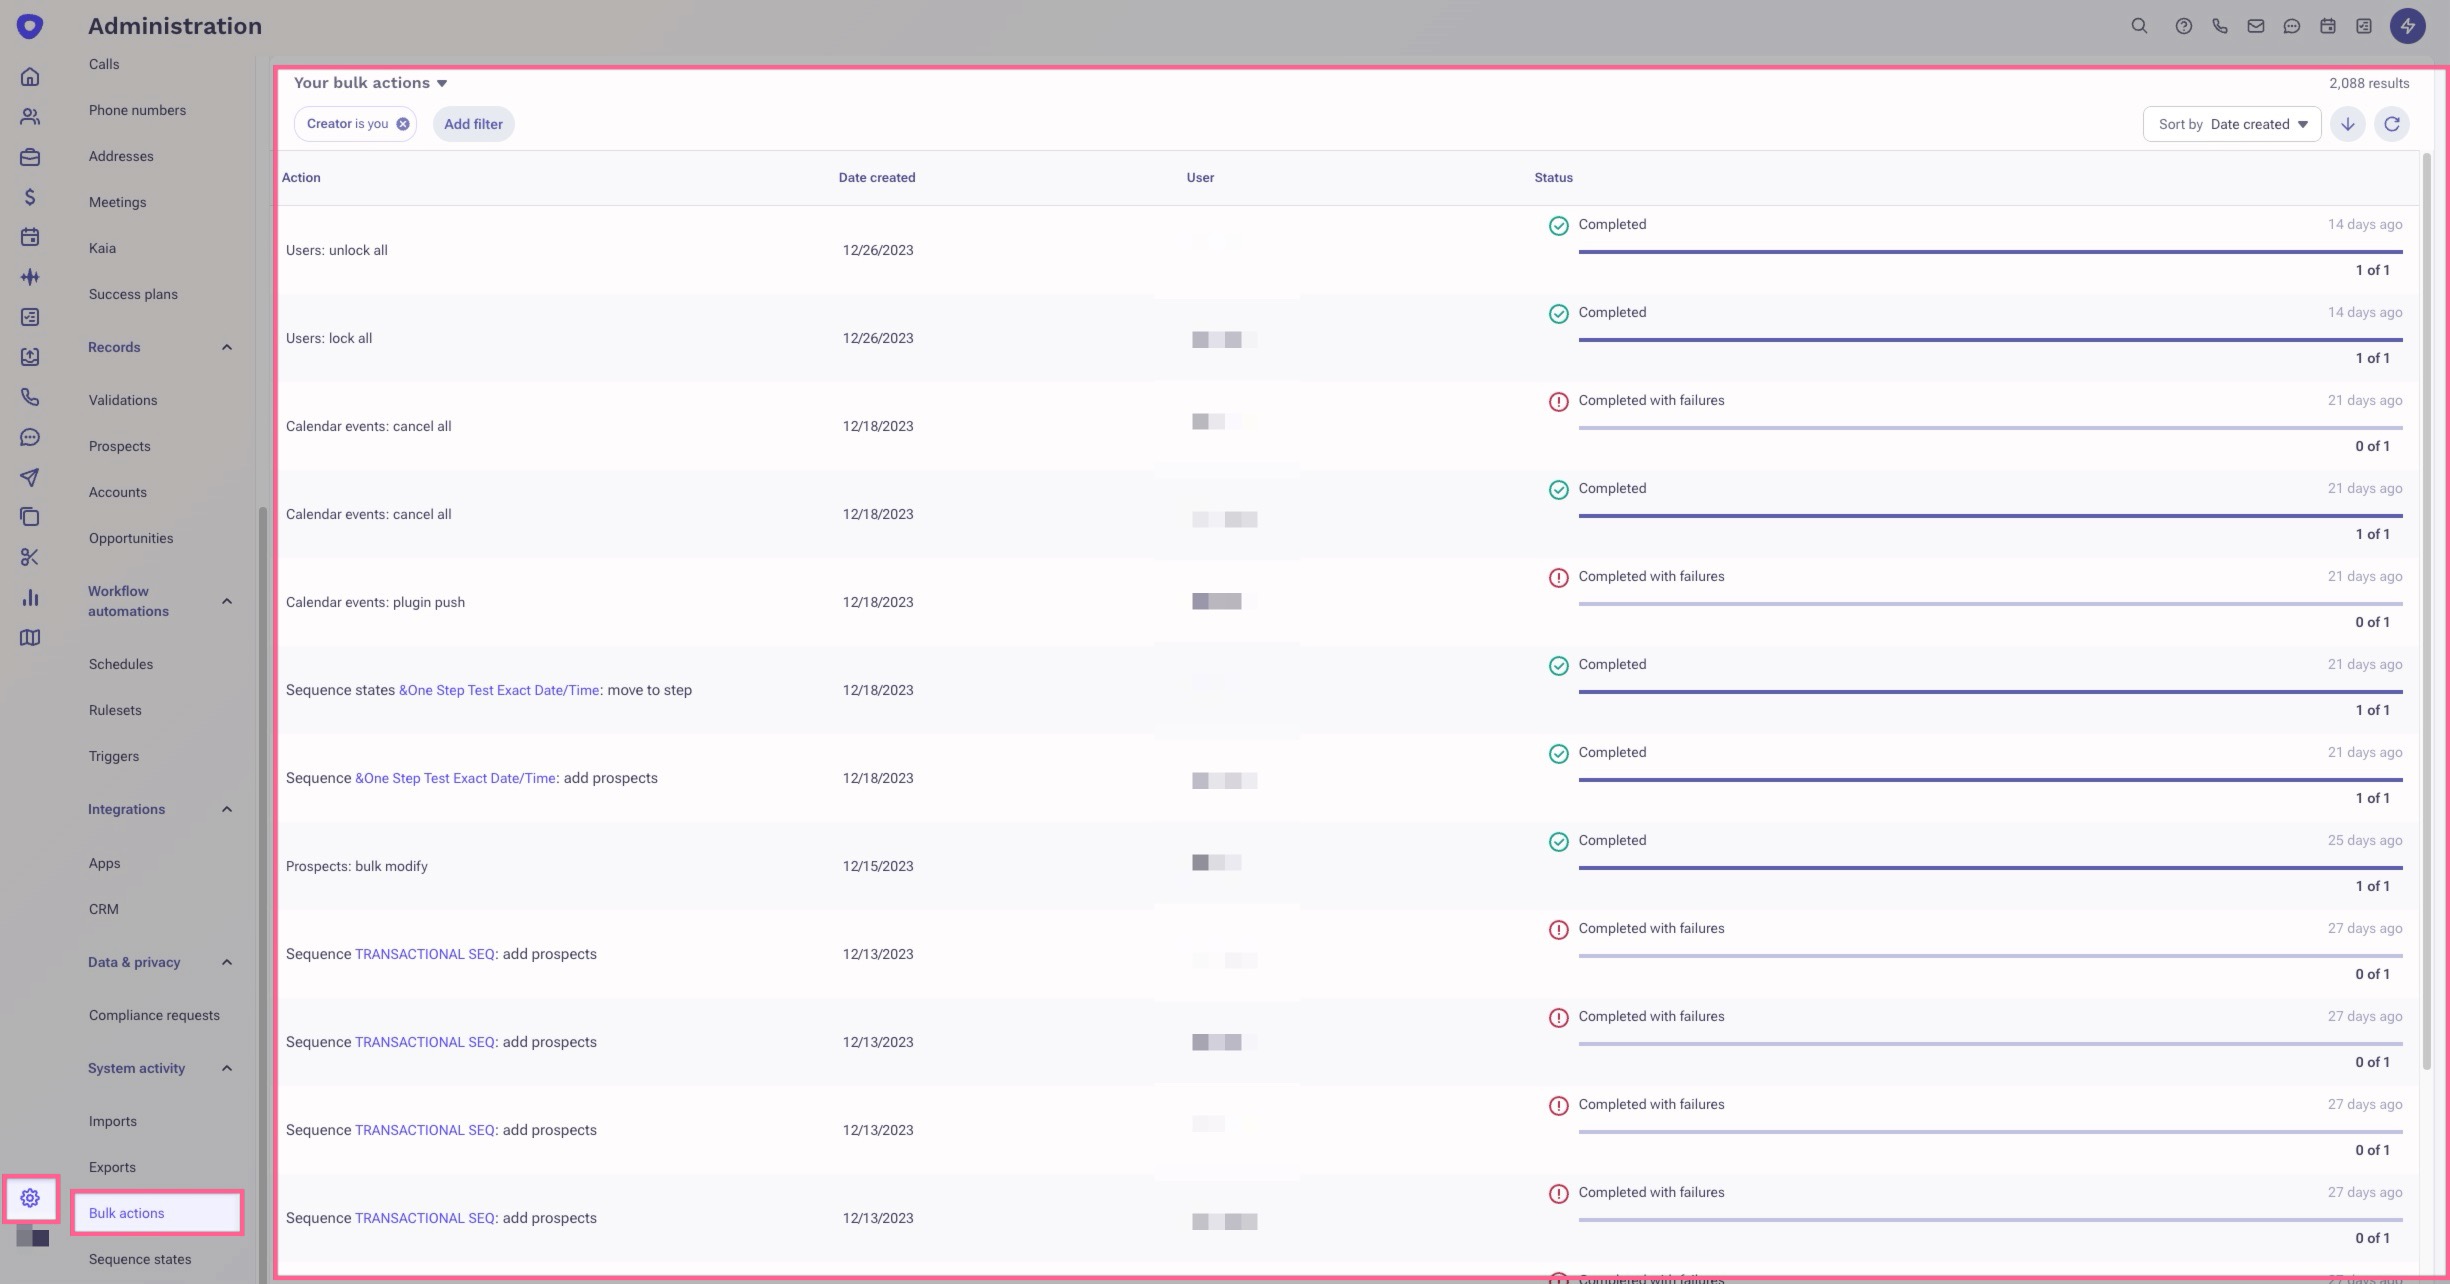
Task: Click progress bar of 'Users: unlock all'
Action: tap(1989, 251)
